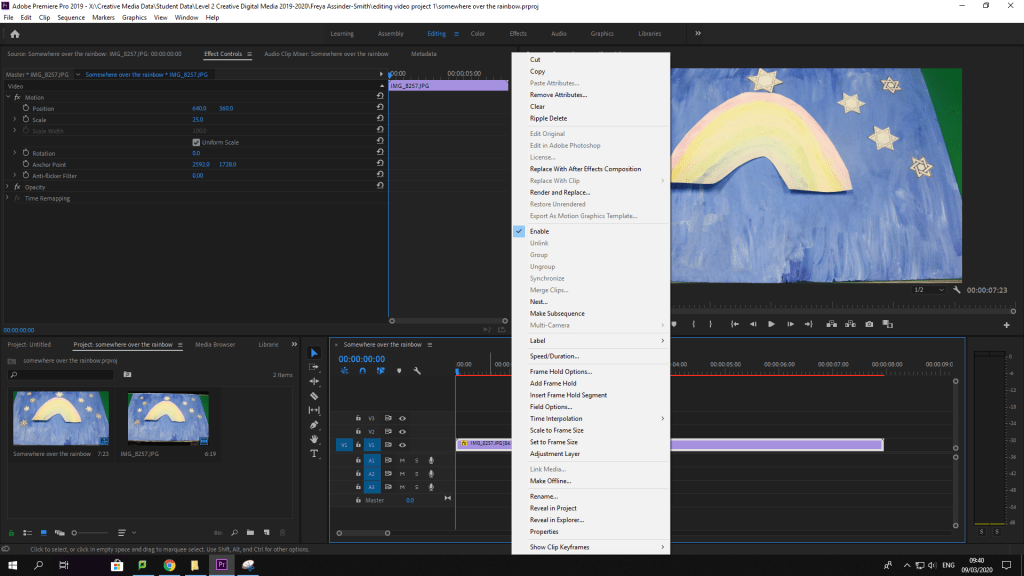Expand the Opacity effect properties
Screen dimensions: 1024x576
click(8, 187)
